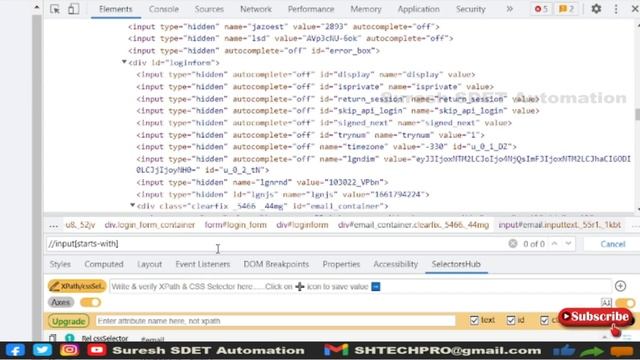Image resolution: width=640 pixels, height=360 pixels.
Task: Select breadcrumb div.login_form_container
Action: pos(150,225)
